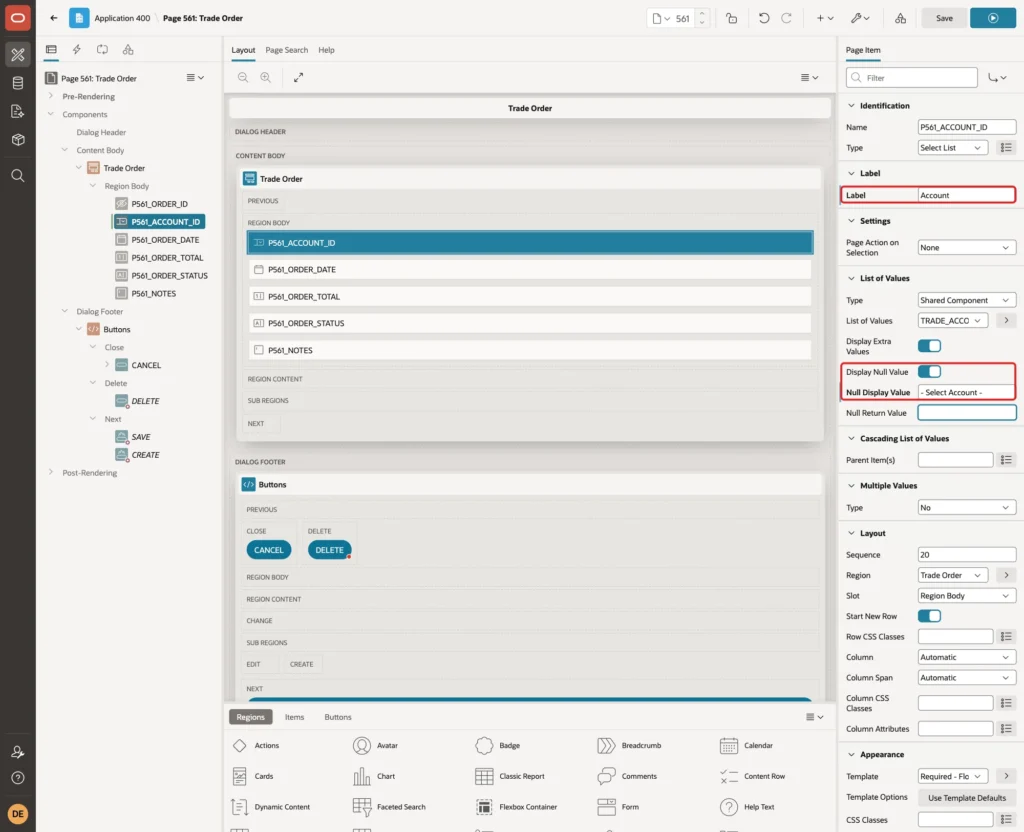Open the Column Span Automatic dropdown

pyautogui.click(x=967, y=677)
